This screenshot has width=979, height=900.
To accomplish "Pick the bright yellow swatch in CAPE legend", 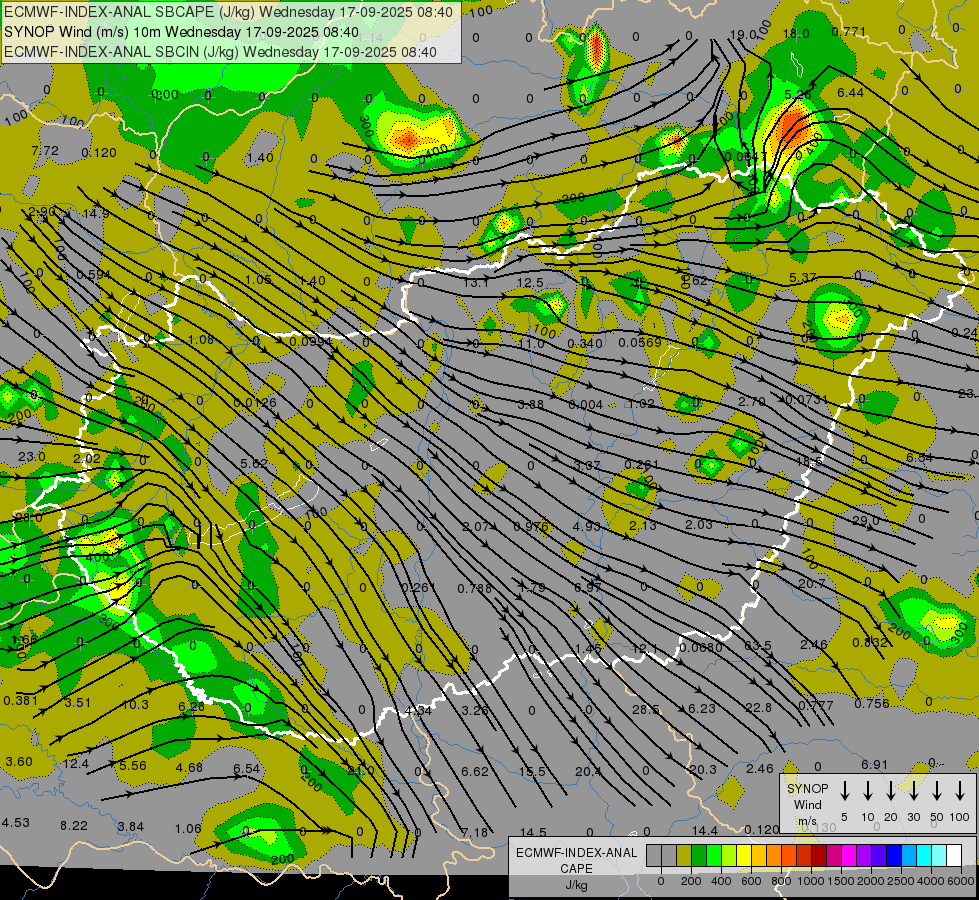I will tap(744, 855).
